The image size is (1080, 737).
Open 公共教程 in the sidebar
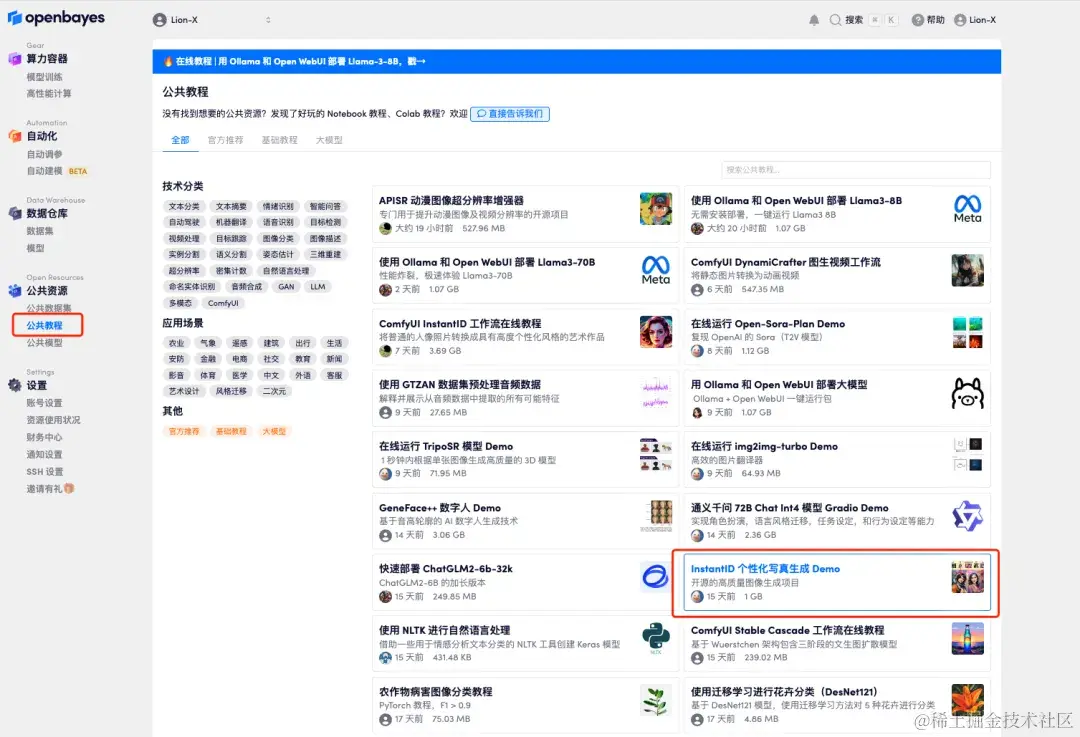click(44, 325)
